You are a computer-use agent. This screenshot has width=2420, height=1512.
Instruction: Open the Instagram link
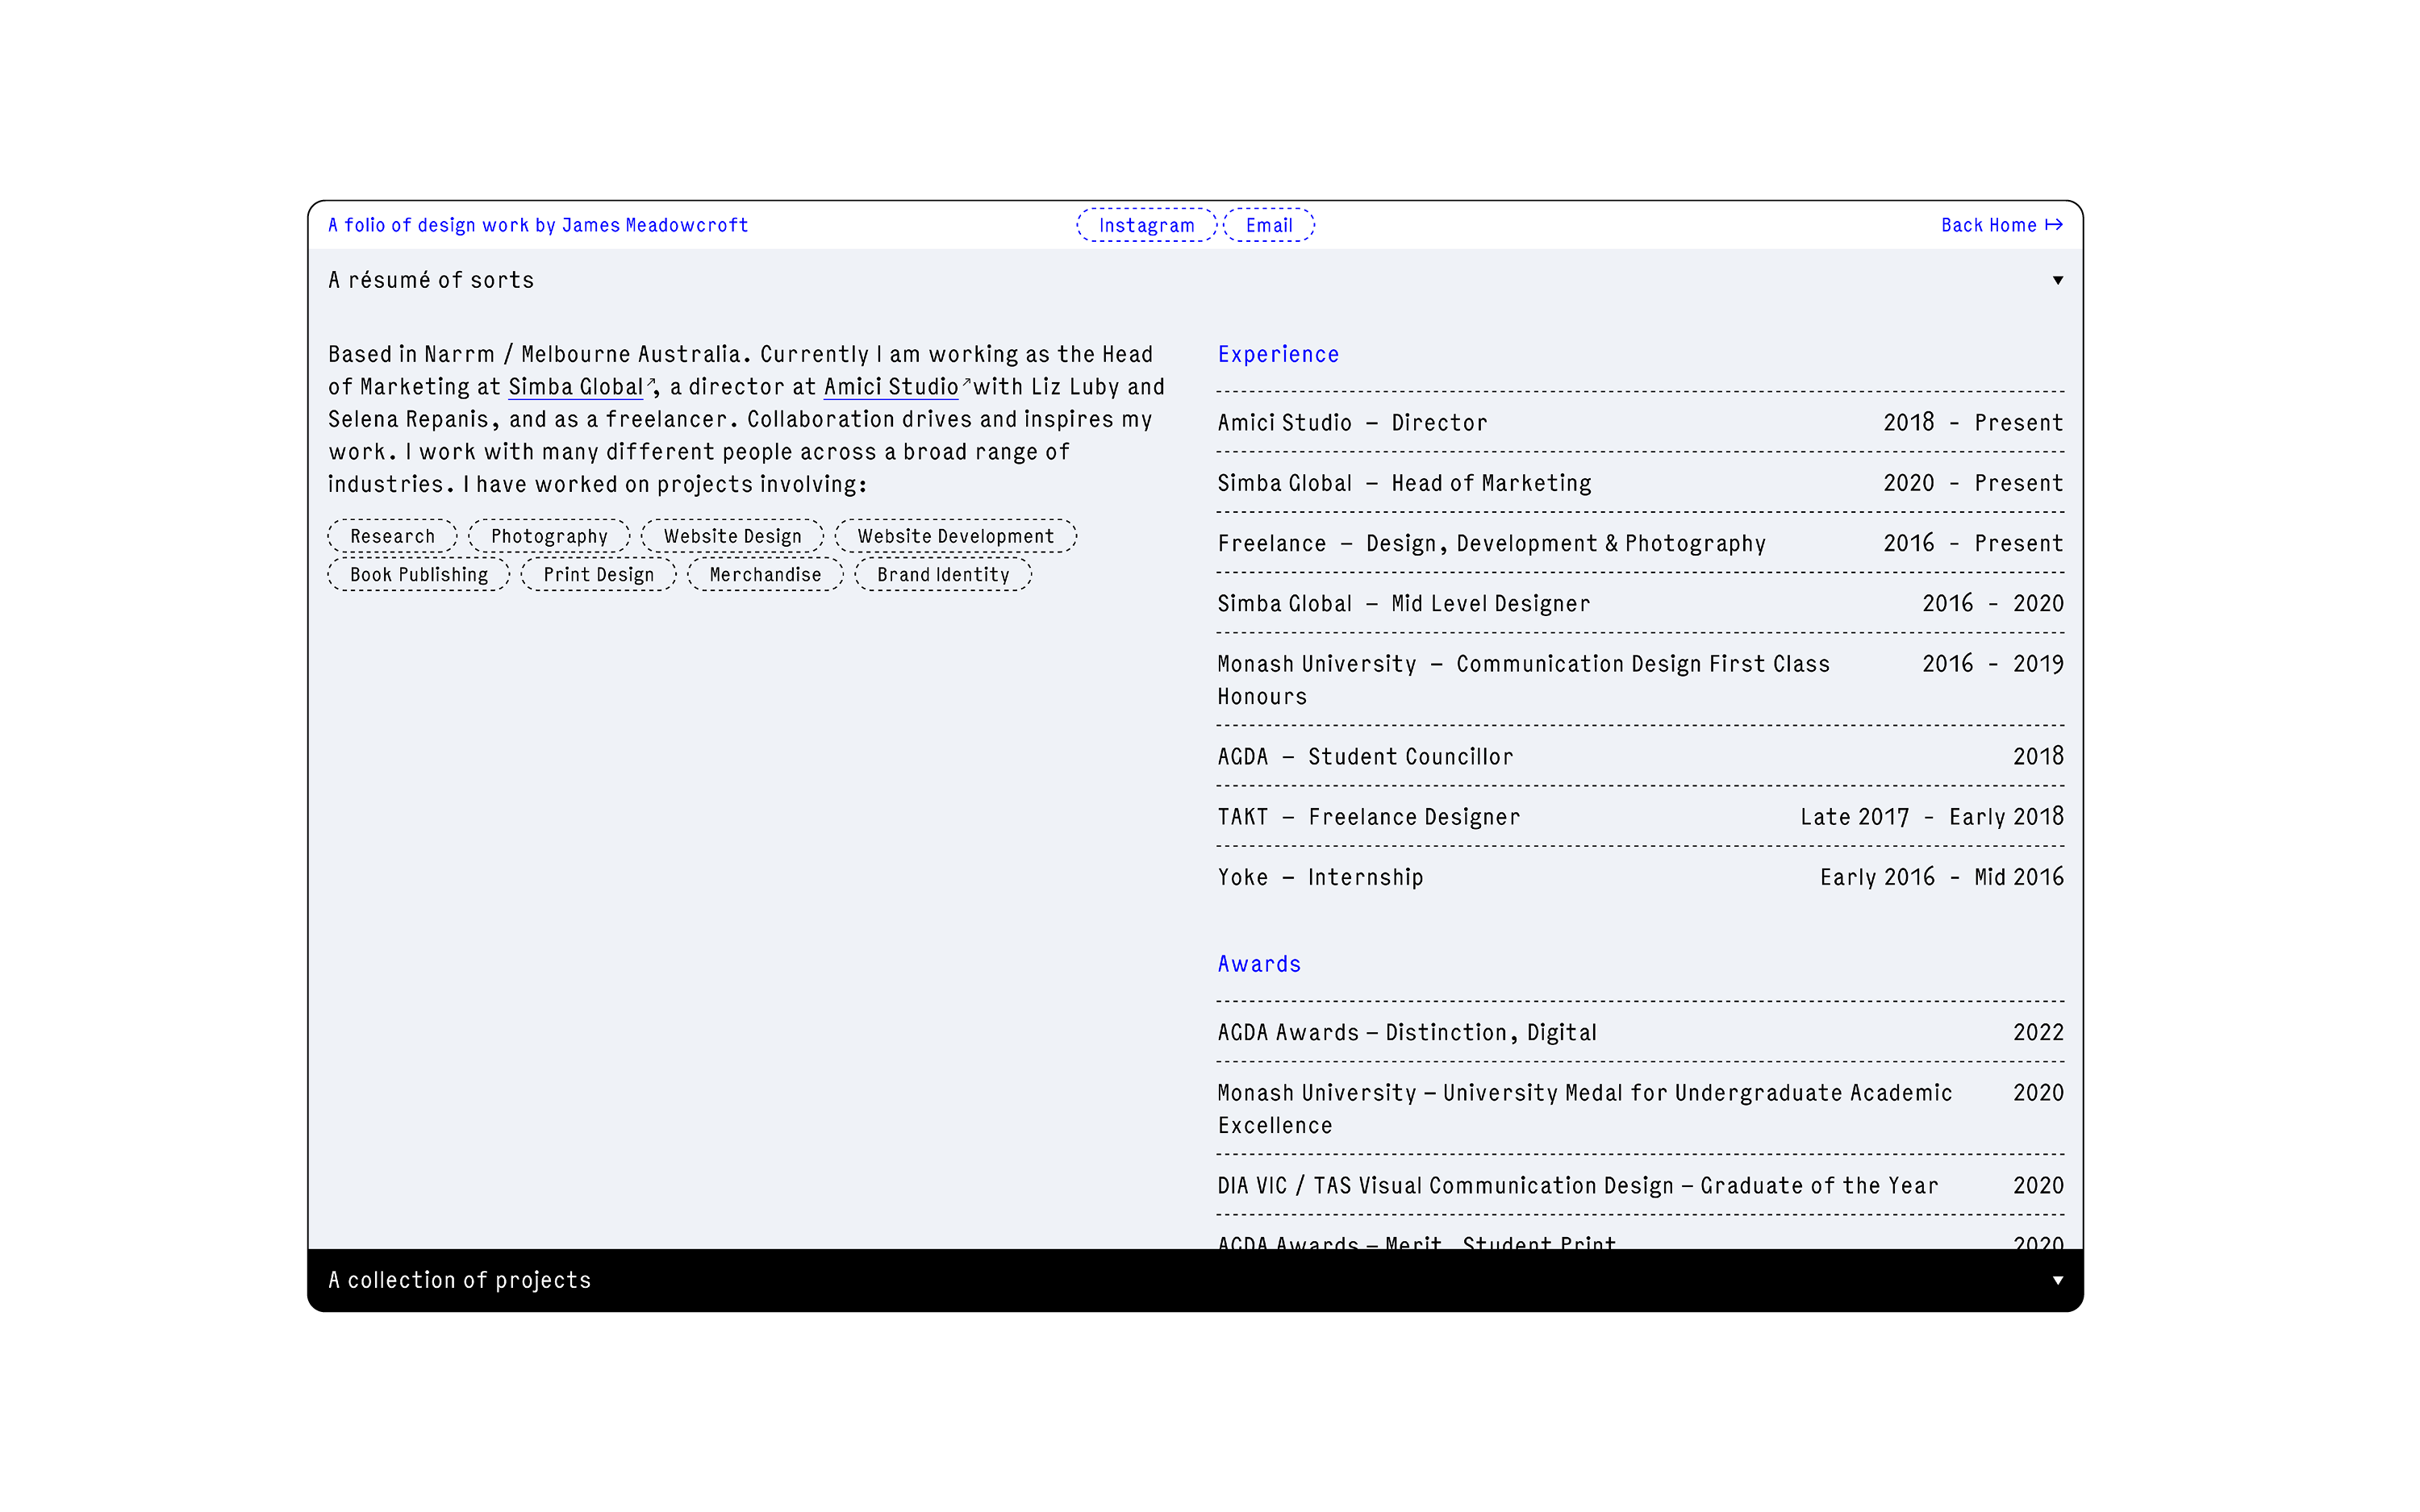coord(1146,225)
